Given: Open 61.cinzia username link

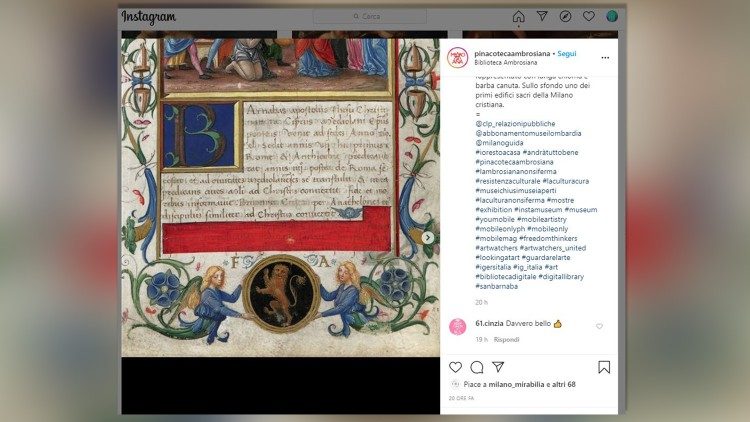Looking at the screenshot, I should coord(489,324).
